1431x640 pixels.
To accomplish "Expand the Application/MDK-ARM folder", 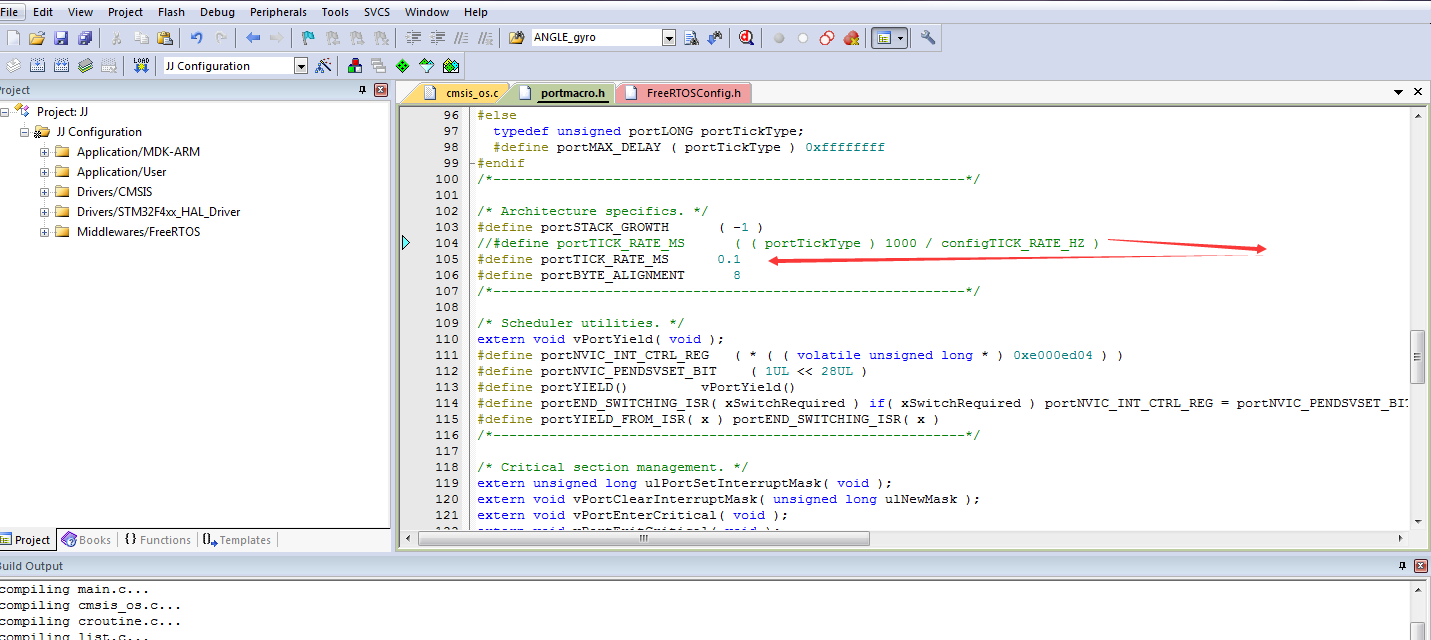I will click(44, 152).
